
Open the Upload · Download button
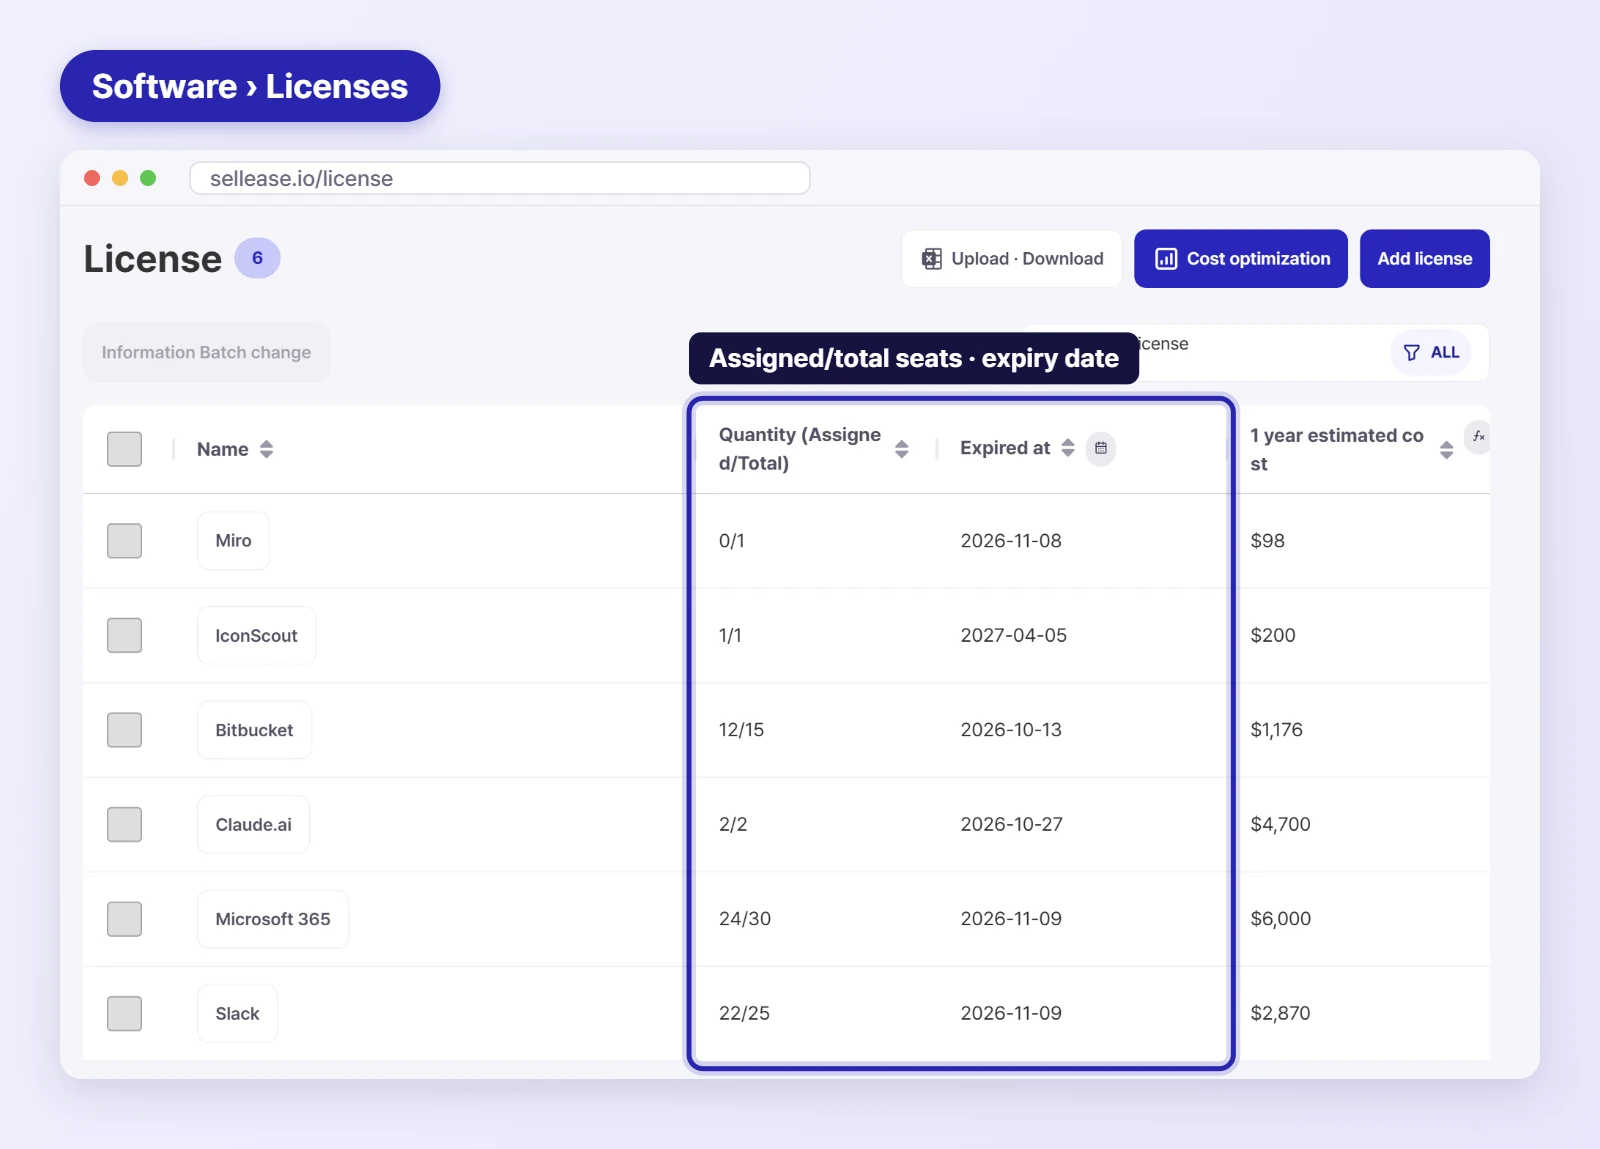1011,259
